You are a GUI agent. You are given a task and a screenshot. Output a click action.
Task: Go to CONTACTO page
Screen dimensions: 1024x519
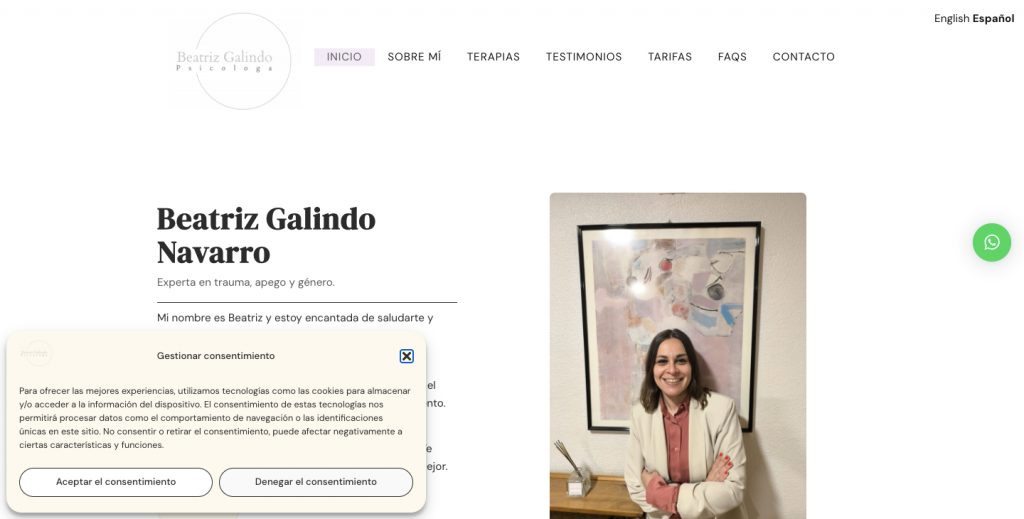(803, 57)
